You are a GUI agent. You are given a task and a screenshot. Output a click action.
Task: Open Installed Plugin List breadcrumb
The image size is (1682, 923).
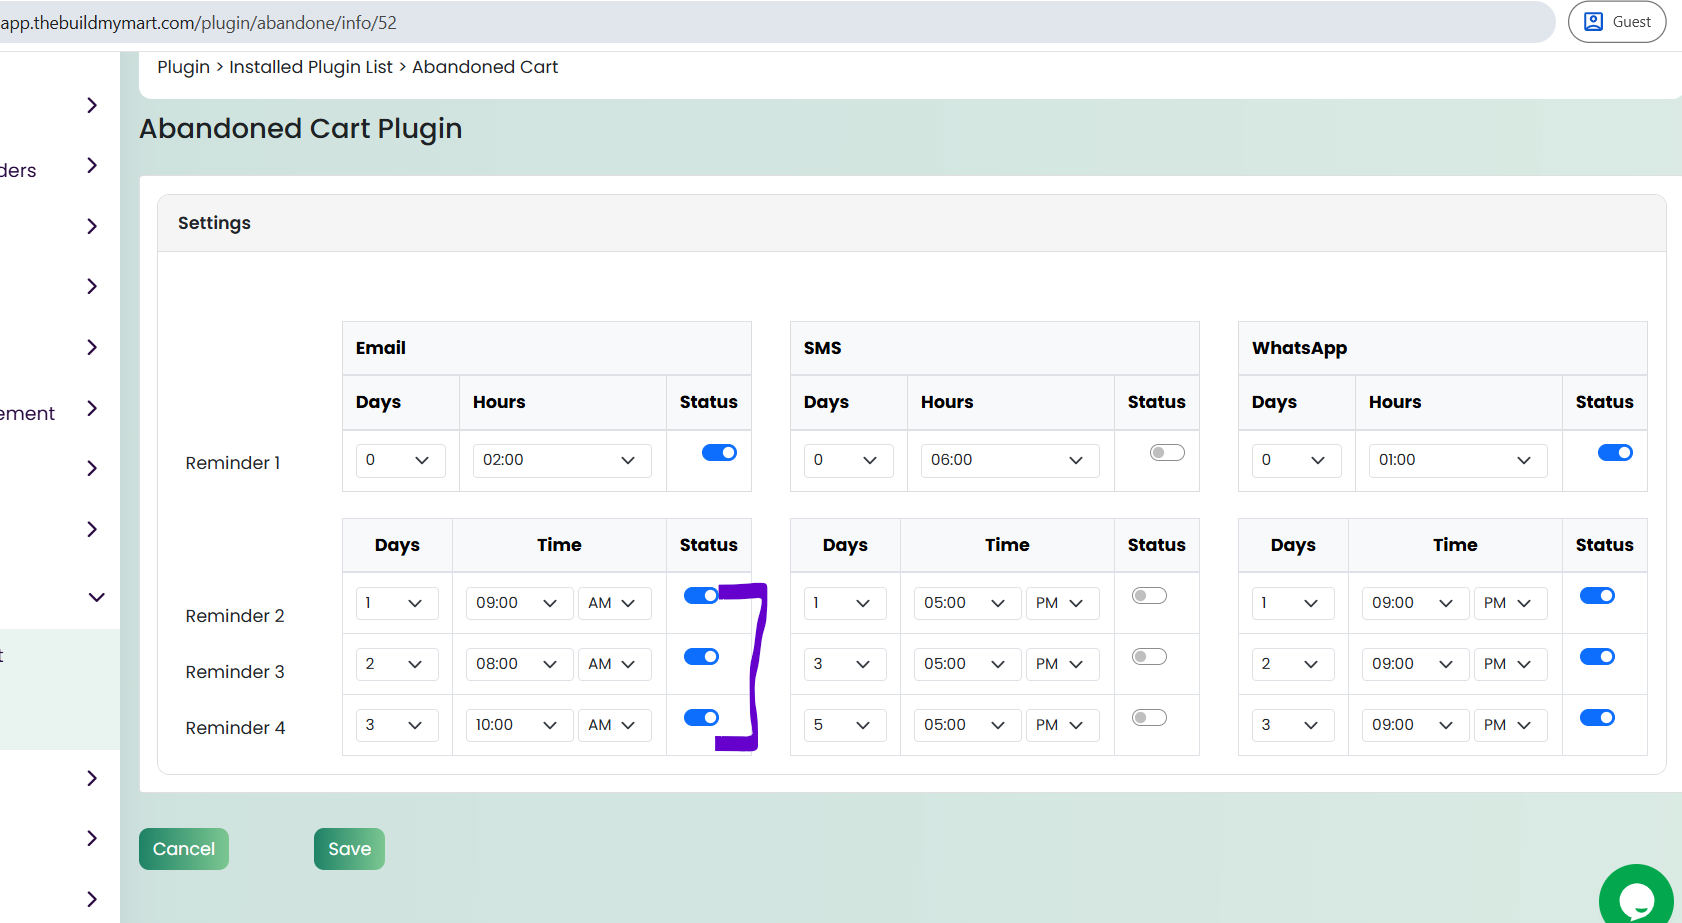coord(311,67)
